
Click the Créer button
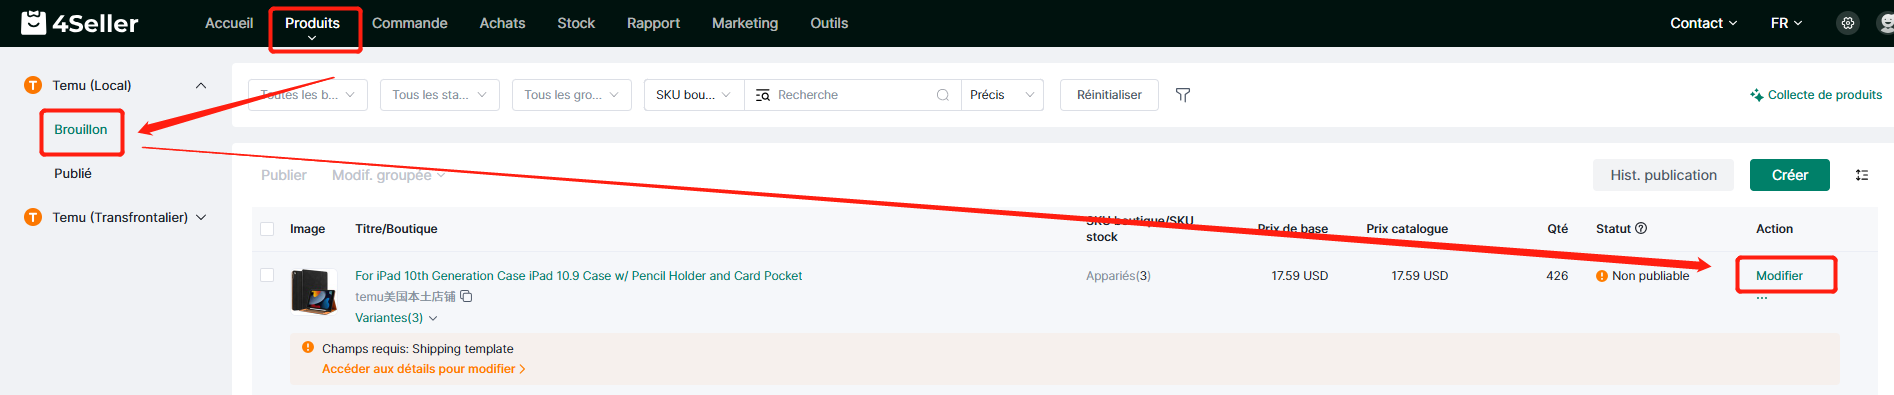(1790, 175)
